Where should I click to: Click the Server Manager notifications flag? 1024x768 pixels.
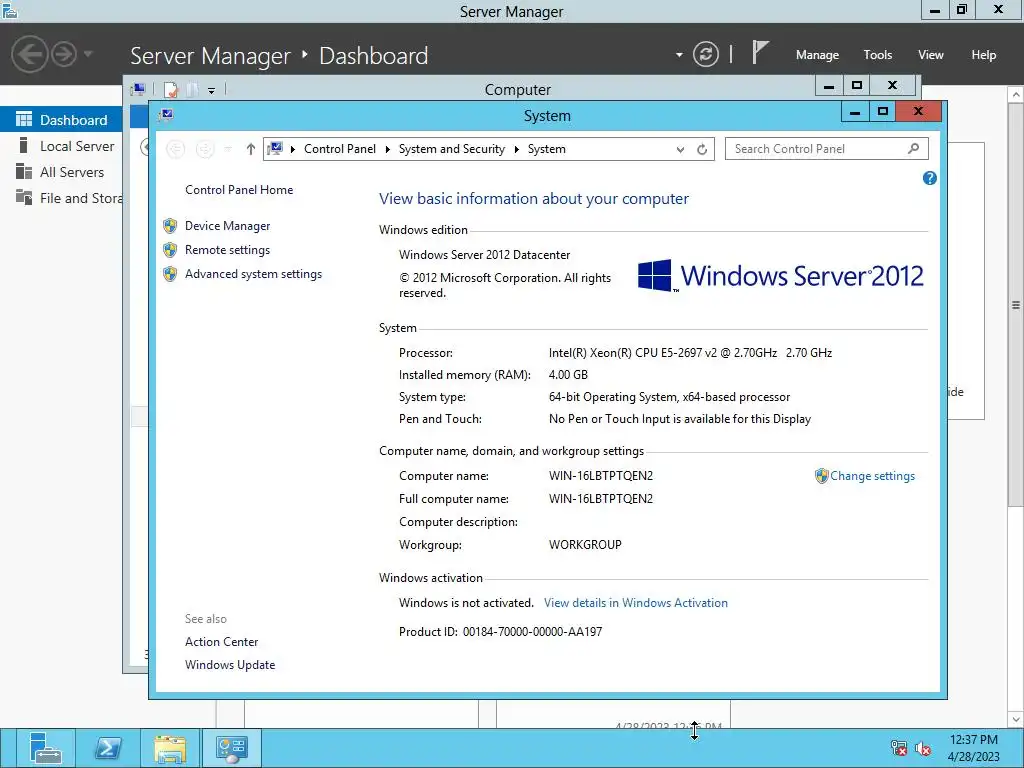[759, 52]
